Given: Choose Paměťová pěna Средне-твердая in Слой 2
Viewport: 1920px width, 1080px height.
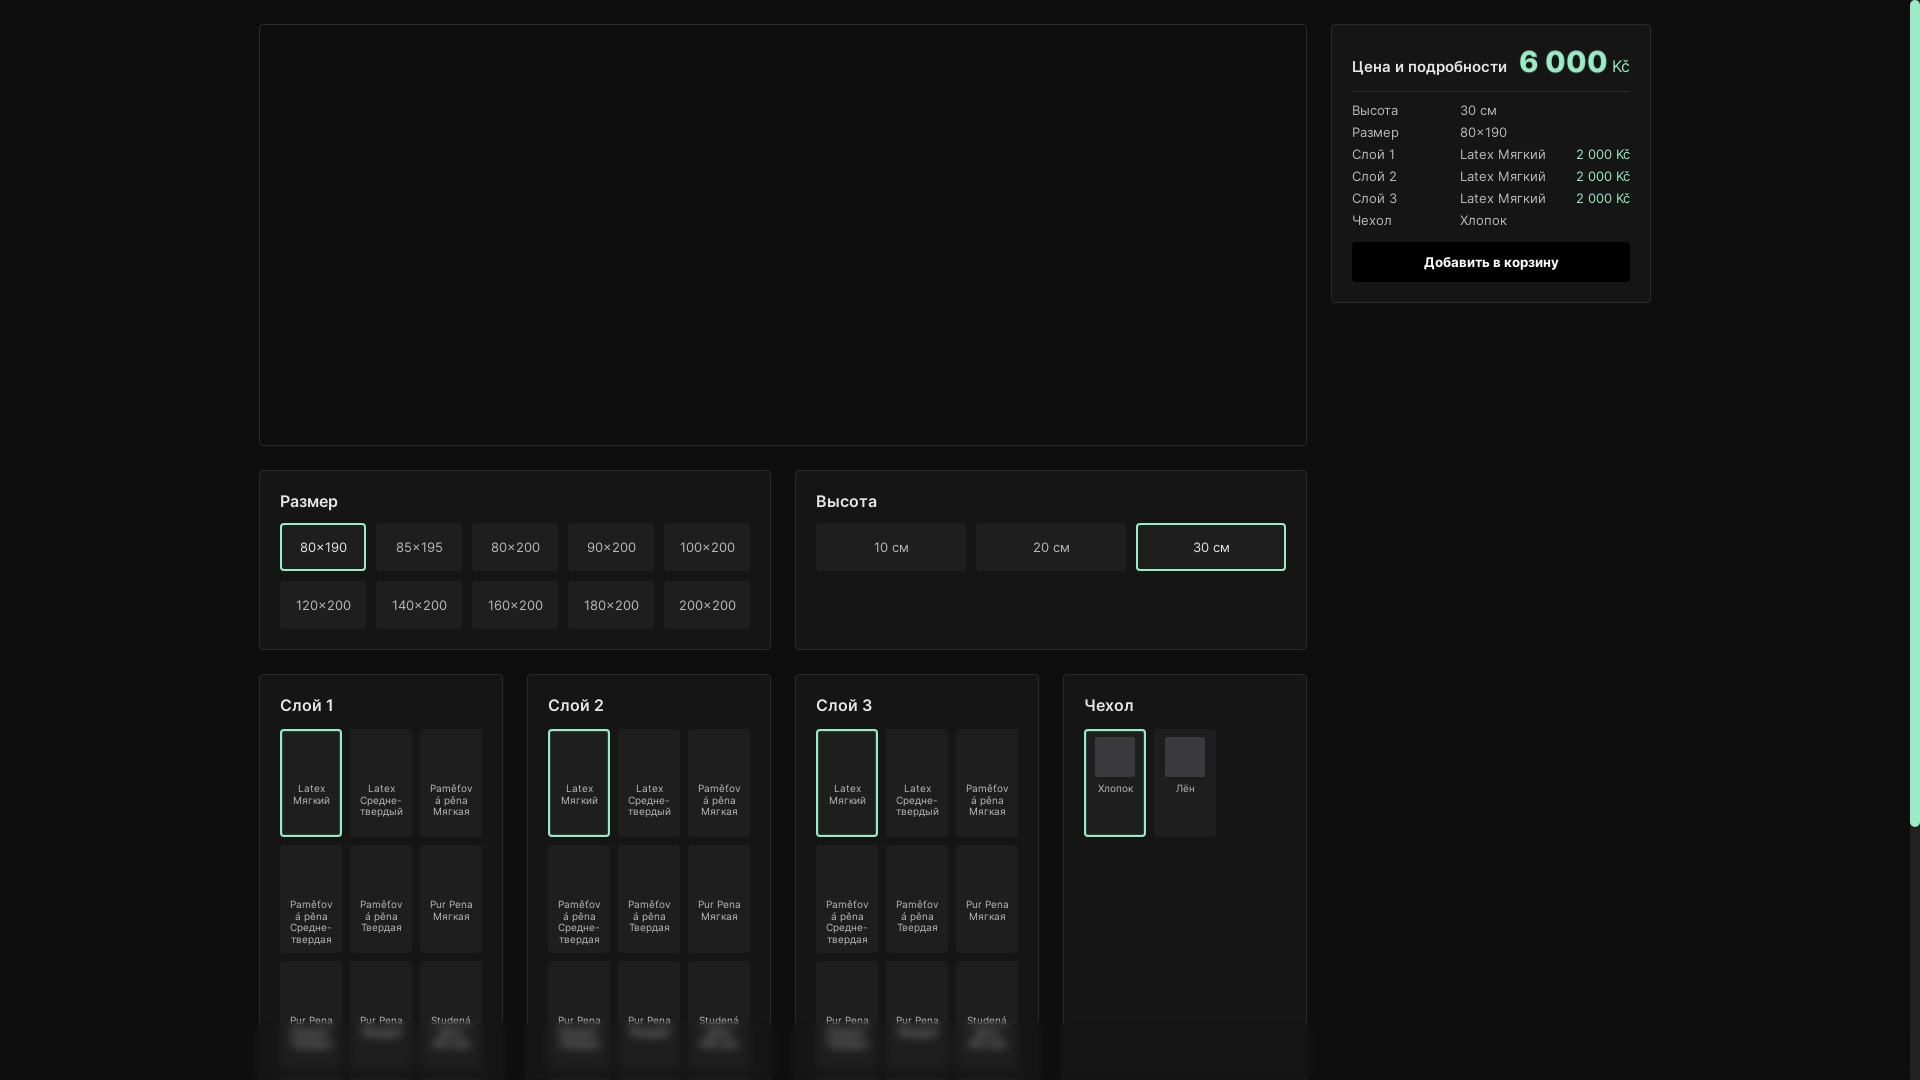Looking at the screenshot, I should click(579, 899).
